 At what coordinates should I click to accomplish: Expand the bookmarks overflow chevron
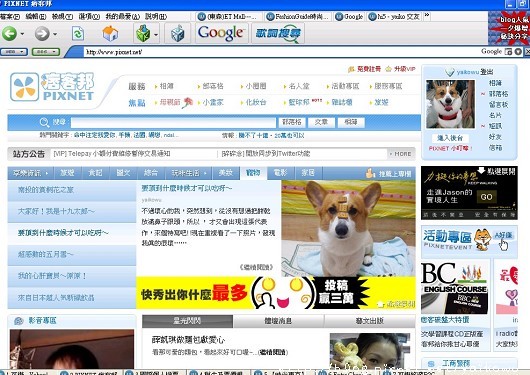(427, 16)
